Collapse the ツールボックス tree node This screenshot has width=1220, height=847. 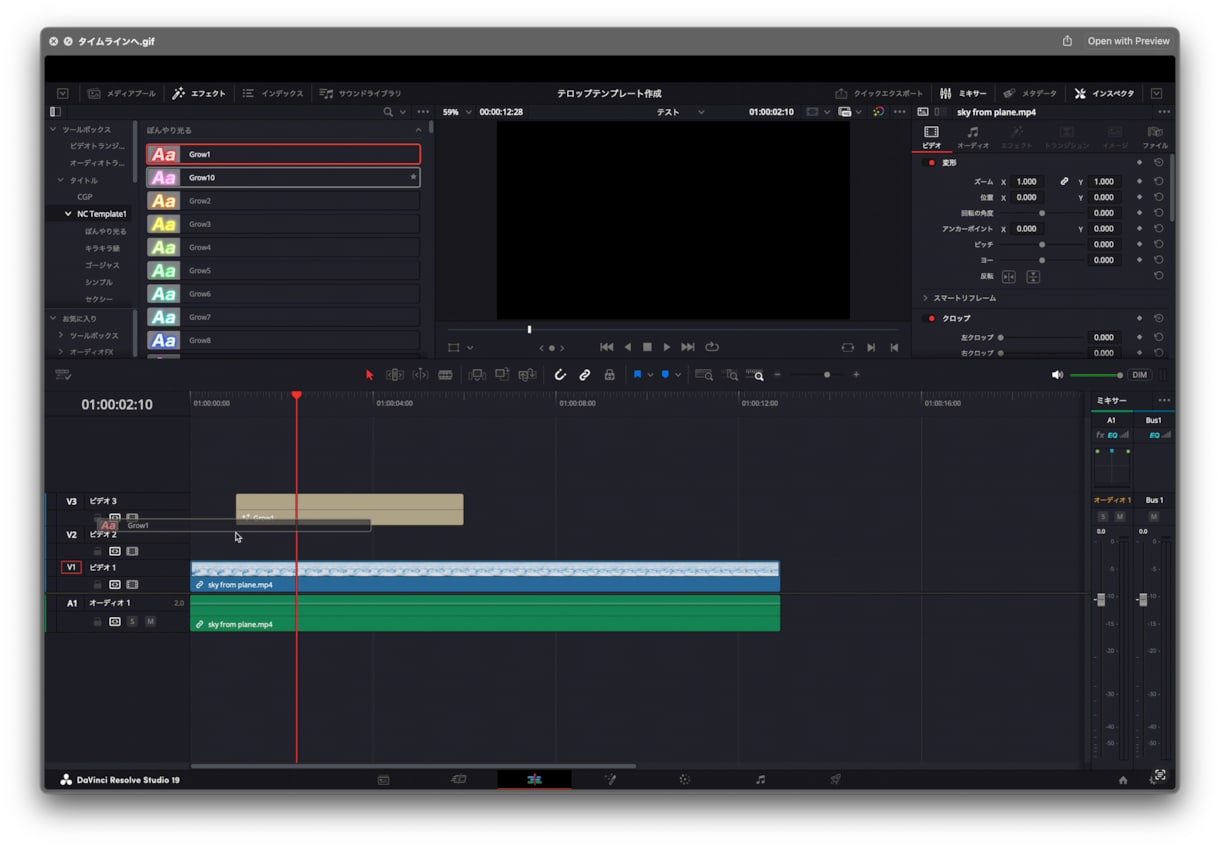53,130
